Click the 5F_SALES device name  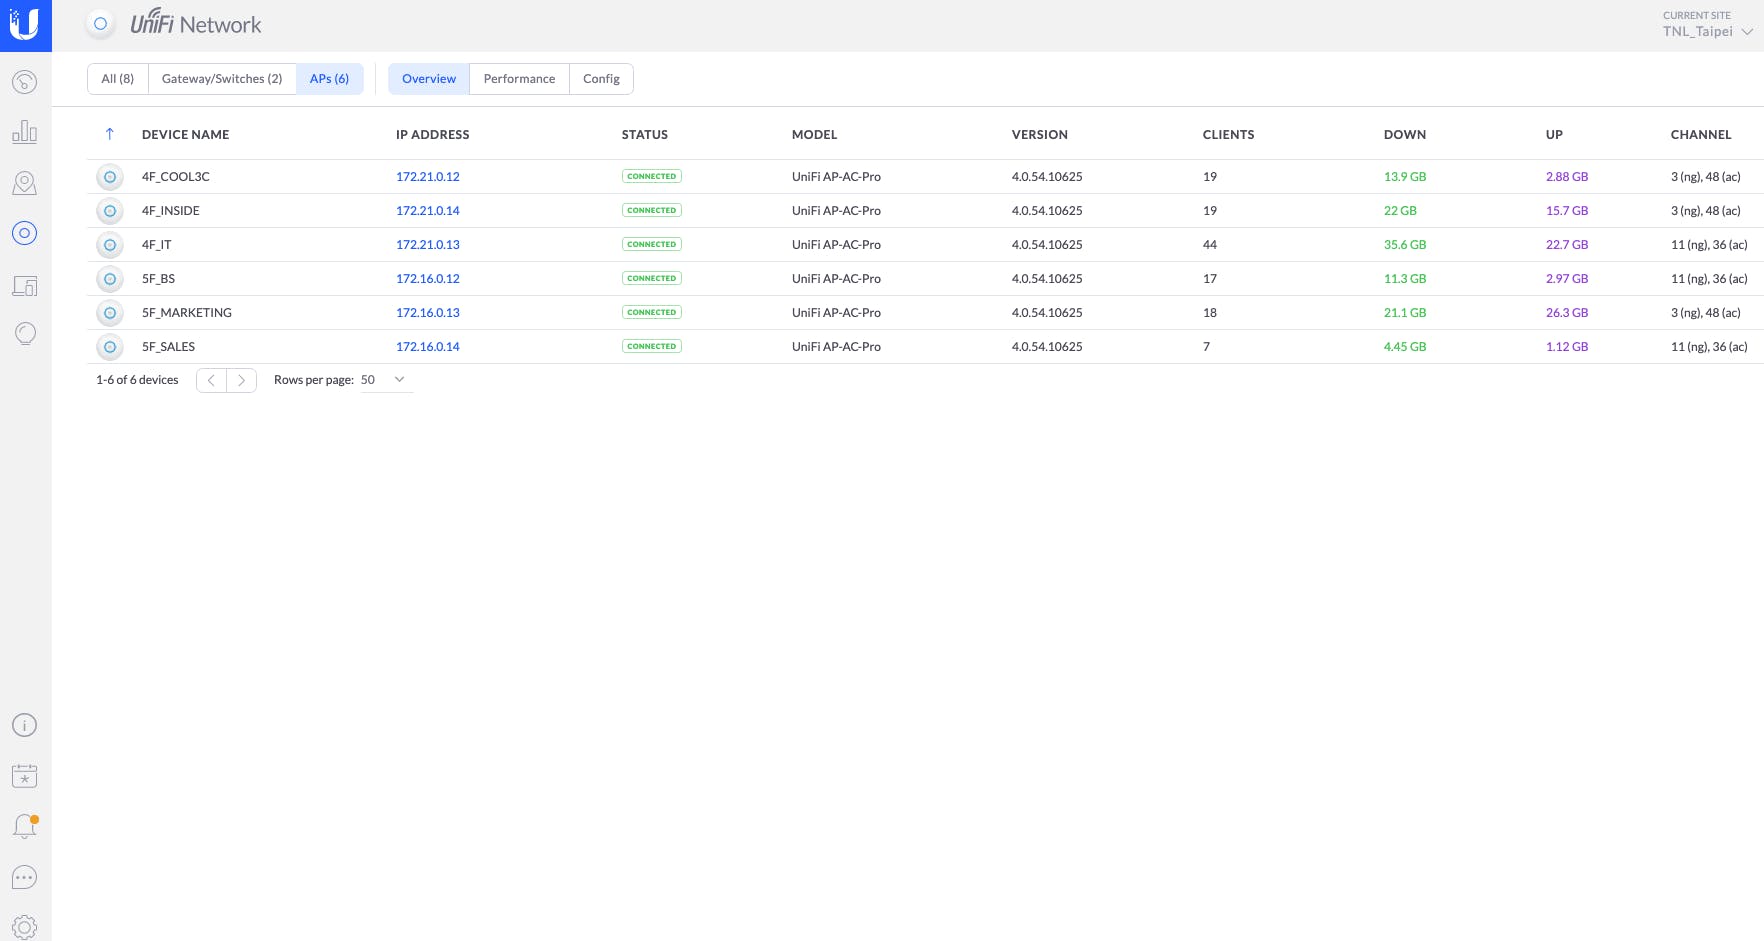(x=169, y=347)
